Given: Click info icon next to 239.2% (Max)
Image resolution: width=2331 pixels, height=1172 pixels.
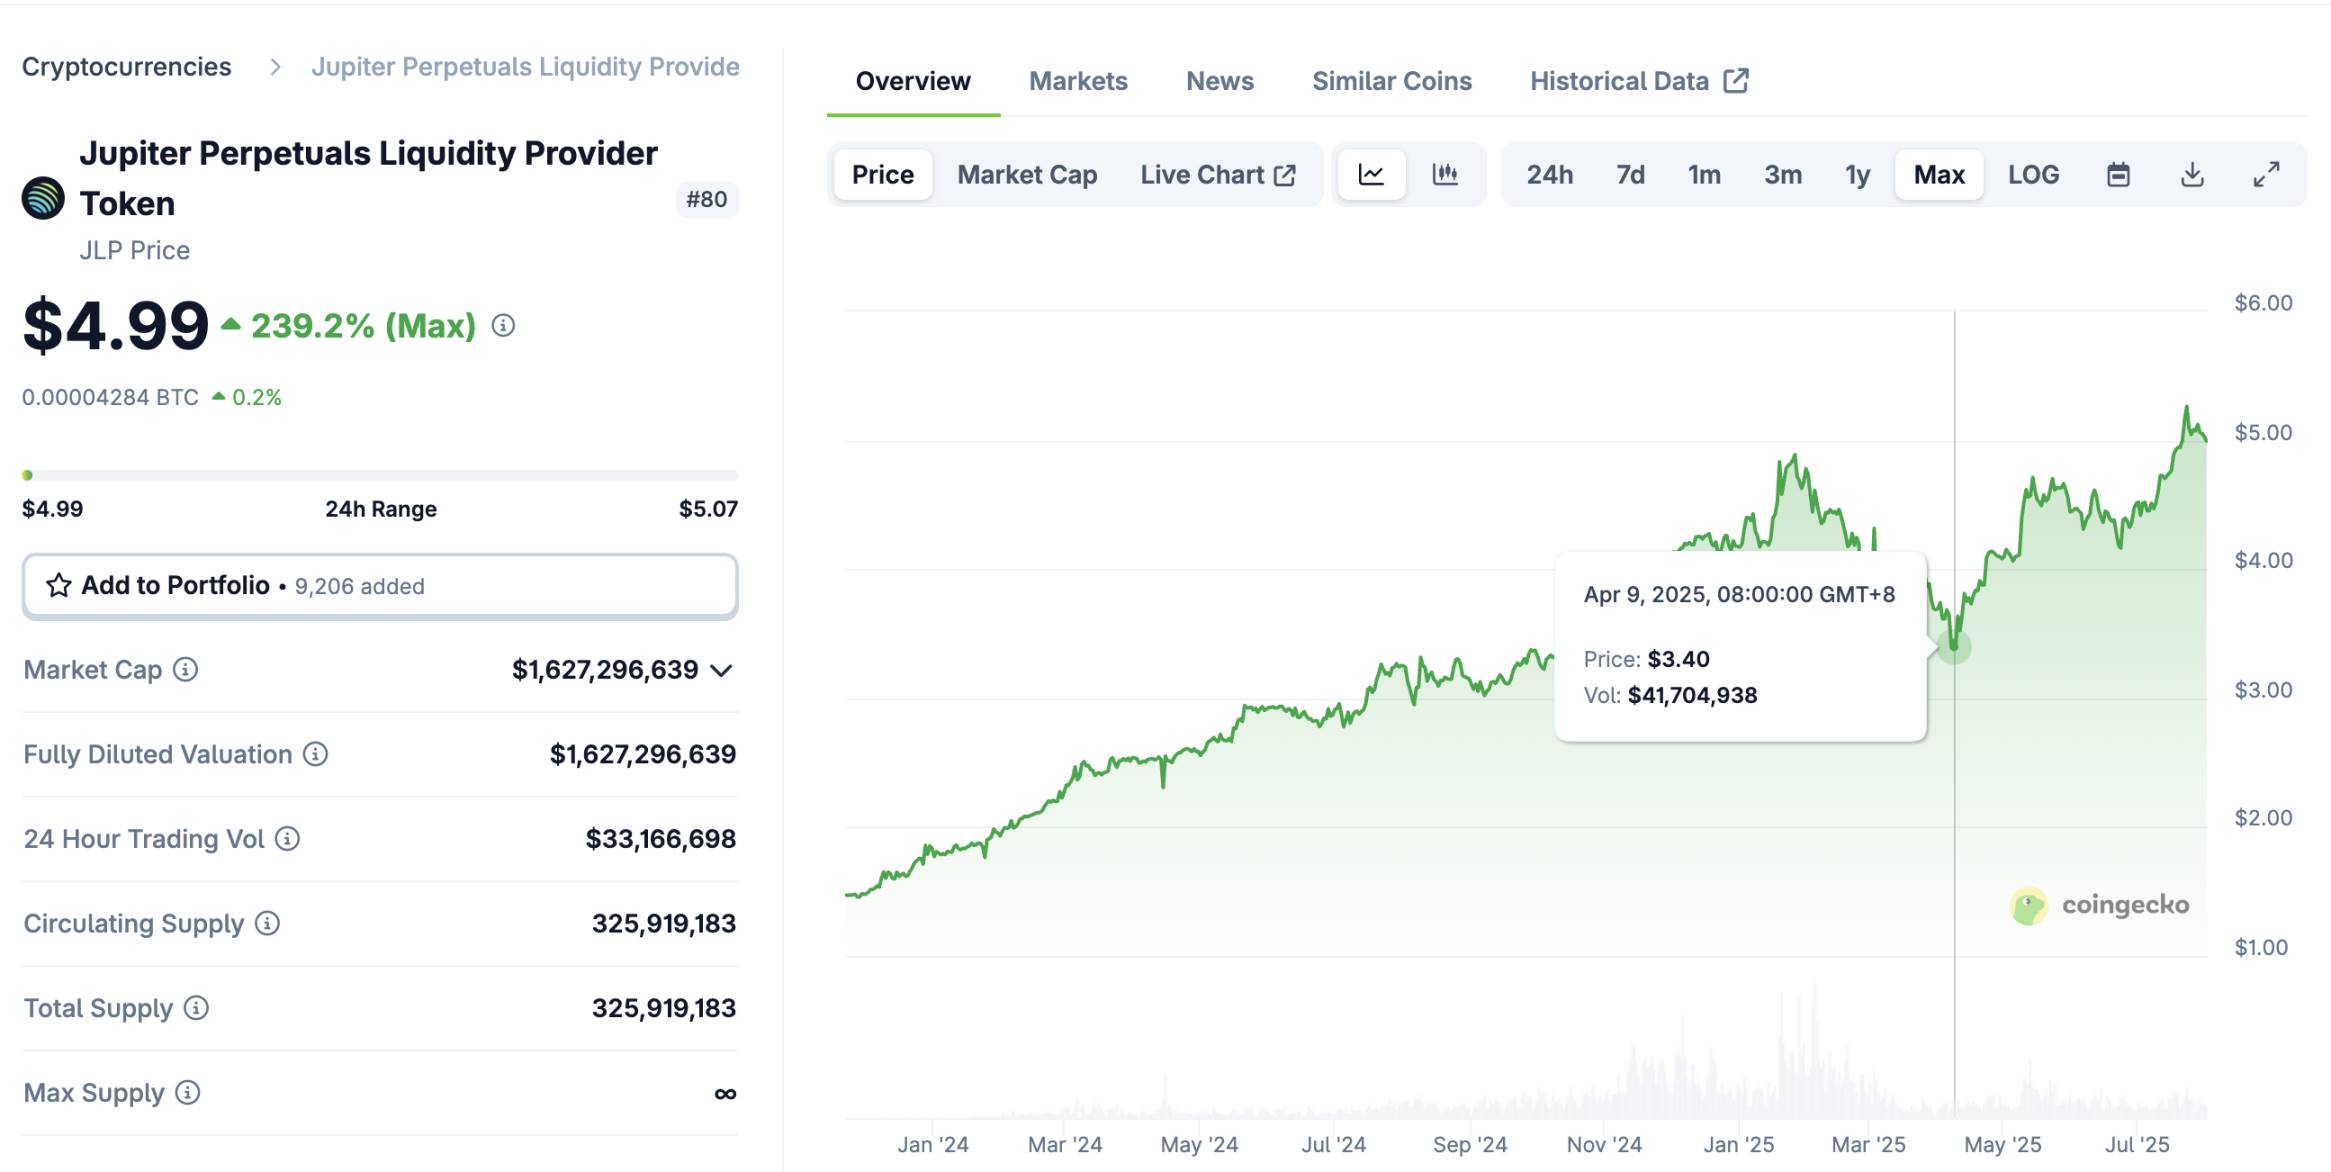Looking at the screenshot, I should point(503,326).
